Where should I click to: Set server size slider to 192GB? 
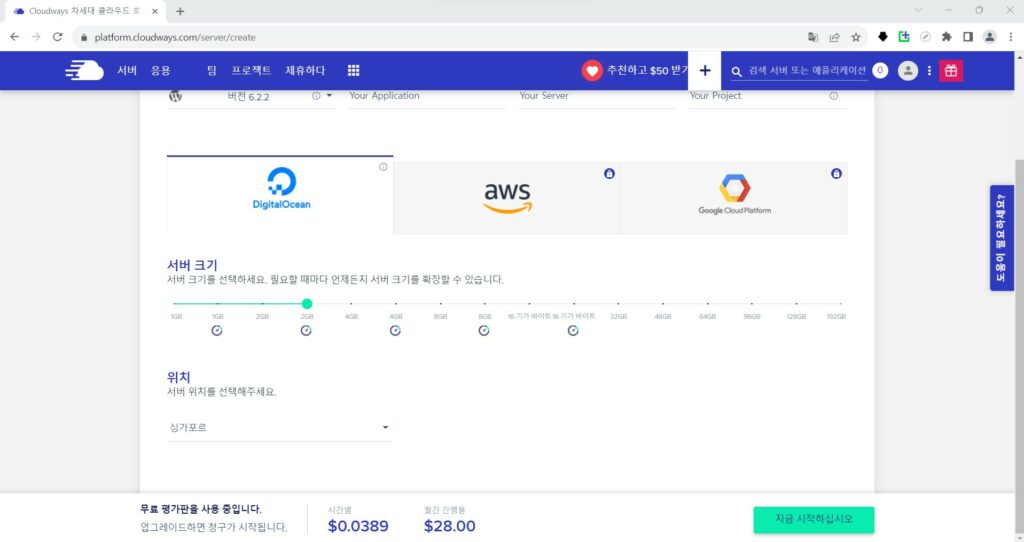coord(840,304)
